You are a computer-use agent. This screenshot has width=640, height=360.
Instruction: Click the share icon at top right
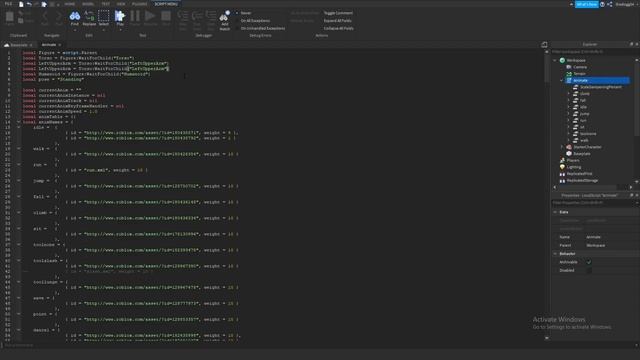click(610, 4)
